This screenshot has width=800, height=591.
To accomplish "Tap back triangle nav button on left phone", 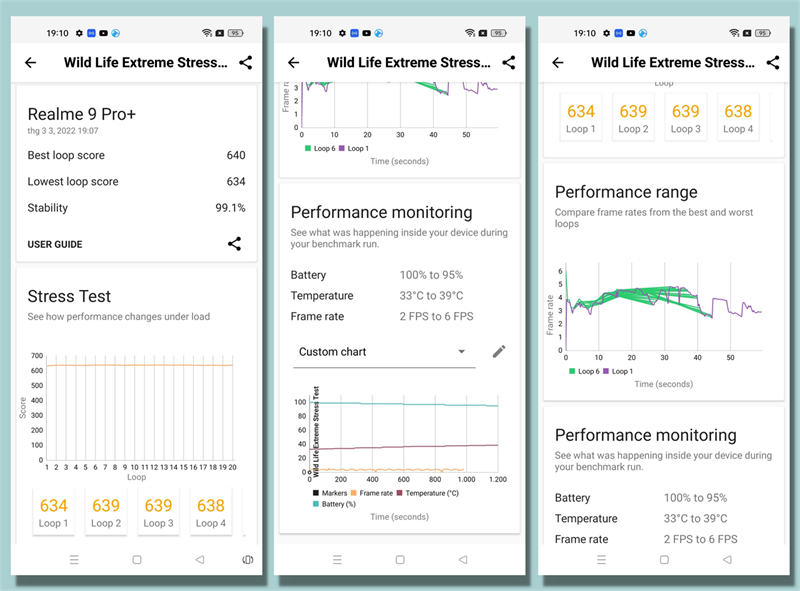I will pyautogui.click(x=199, y=560).
